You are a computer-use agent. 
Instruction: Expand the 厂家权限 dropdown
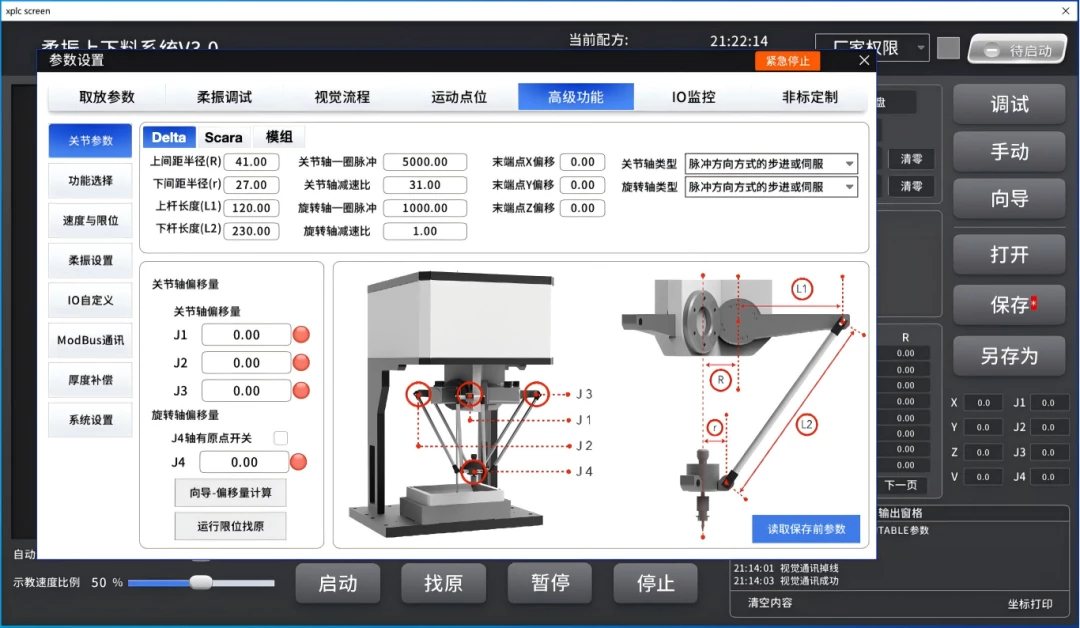(x=872, y=48)
